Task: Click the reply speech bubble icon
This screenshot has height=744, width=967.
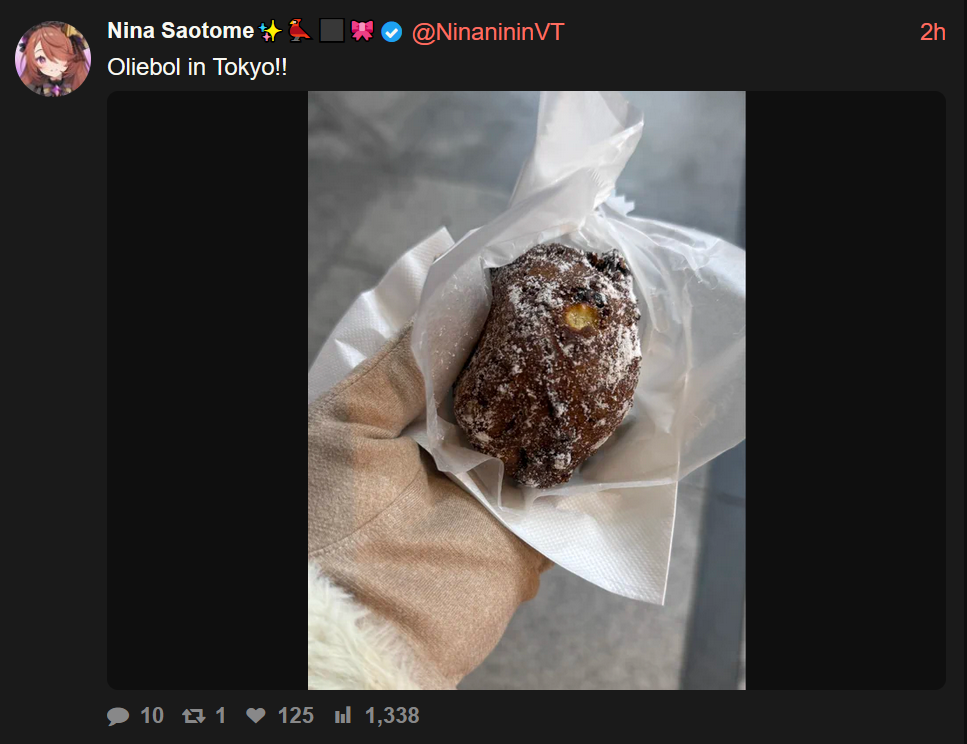Action: pos(118,716)
